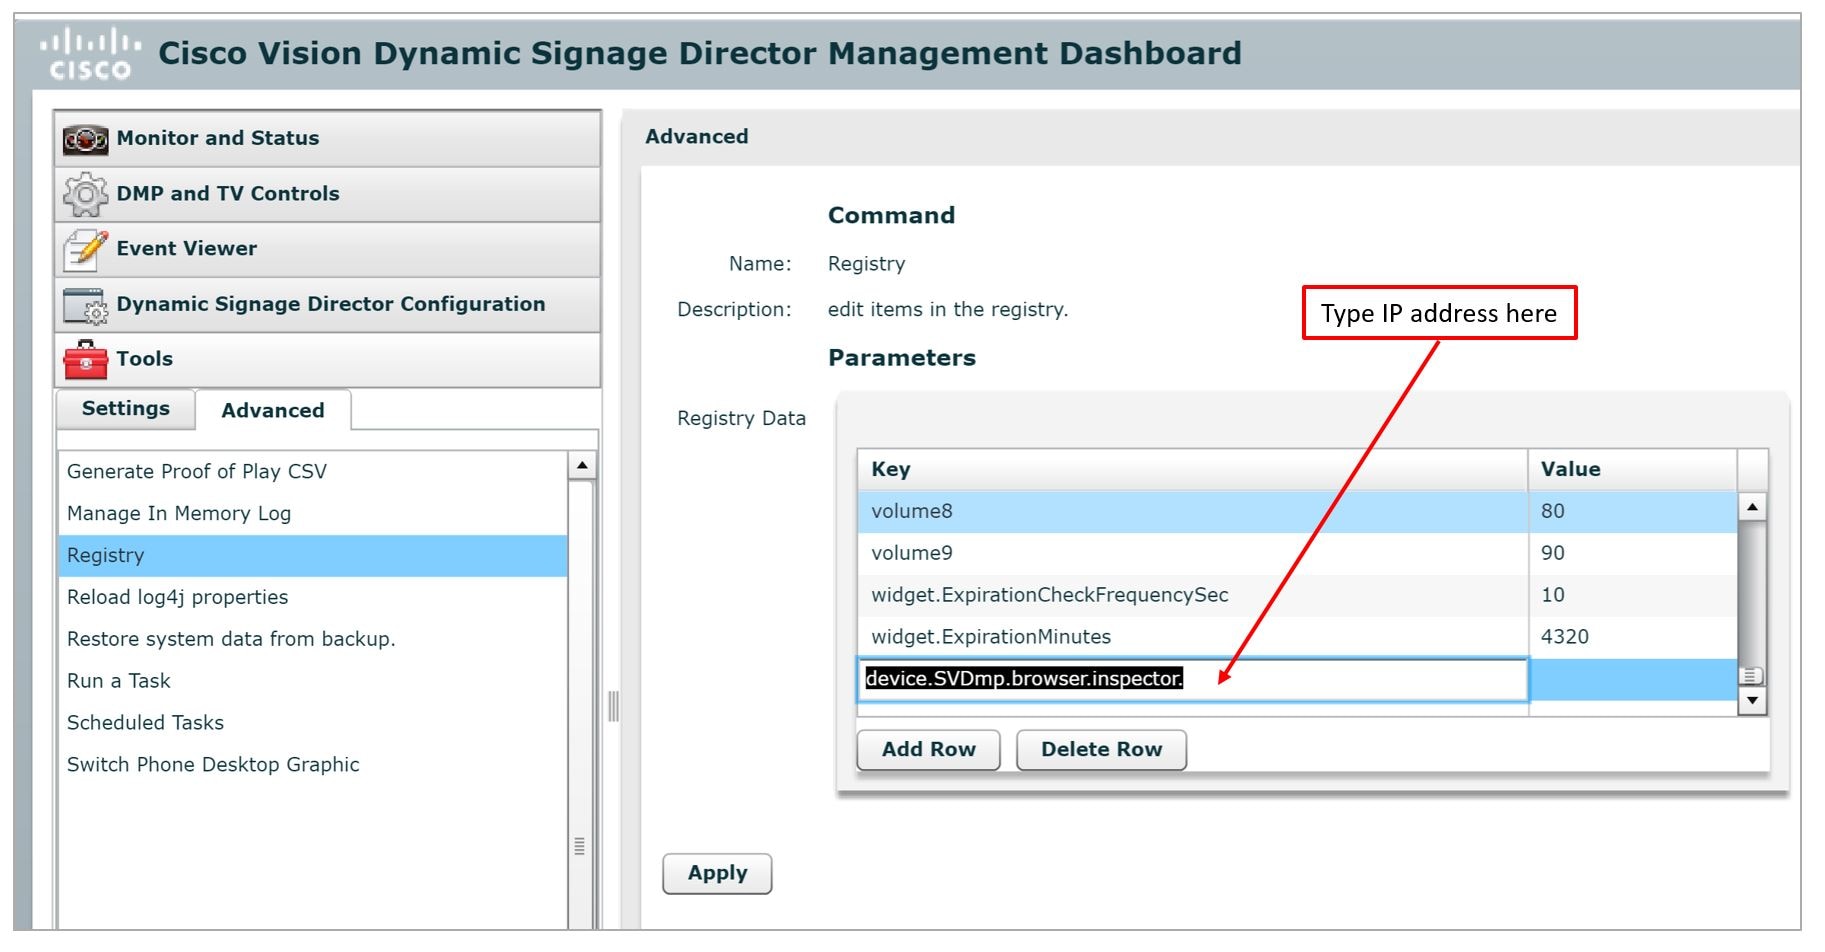Click the Dynamic Signage Director Configuration icon
This screenshot has height=952, width=1825.
click(85, 306)
